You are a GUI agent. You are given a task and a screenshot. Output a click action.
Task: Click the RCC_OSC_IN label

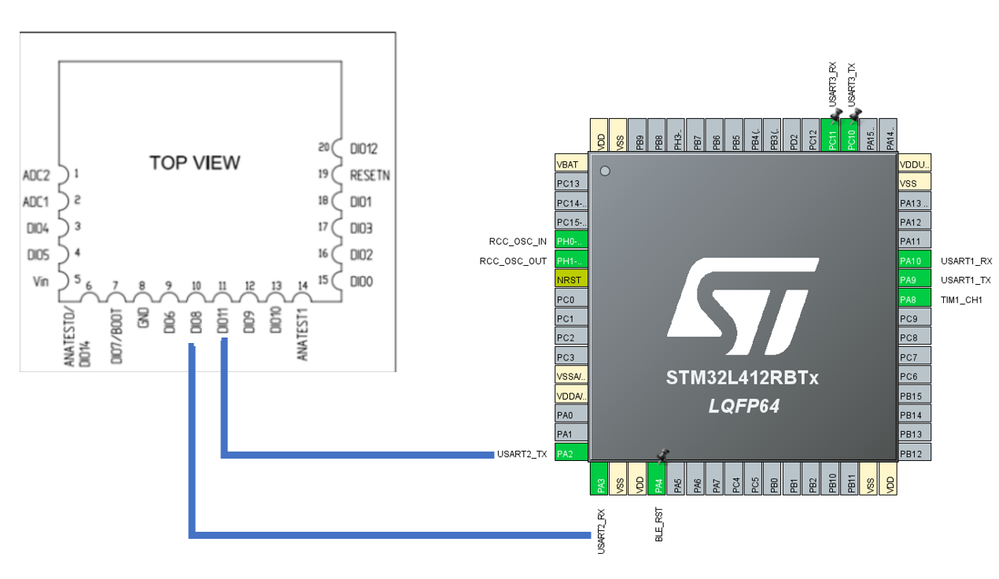[x=517, y=241]
